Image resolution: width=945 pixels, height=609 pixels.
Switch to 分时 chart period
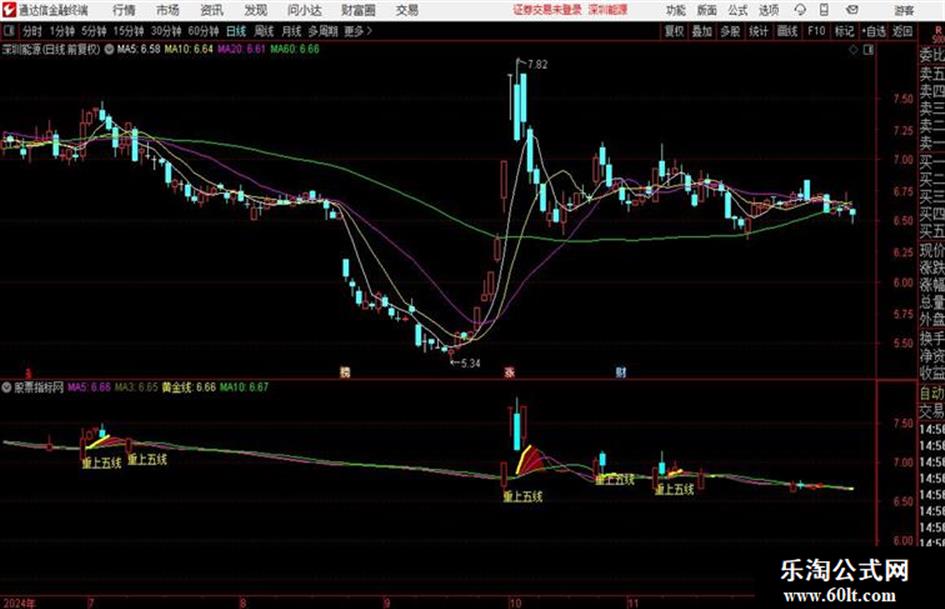[x=33, y=31]
